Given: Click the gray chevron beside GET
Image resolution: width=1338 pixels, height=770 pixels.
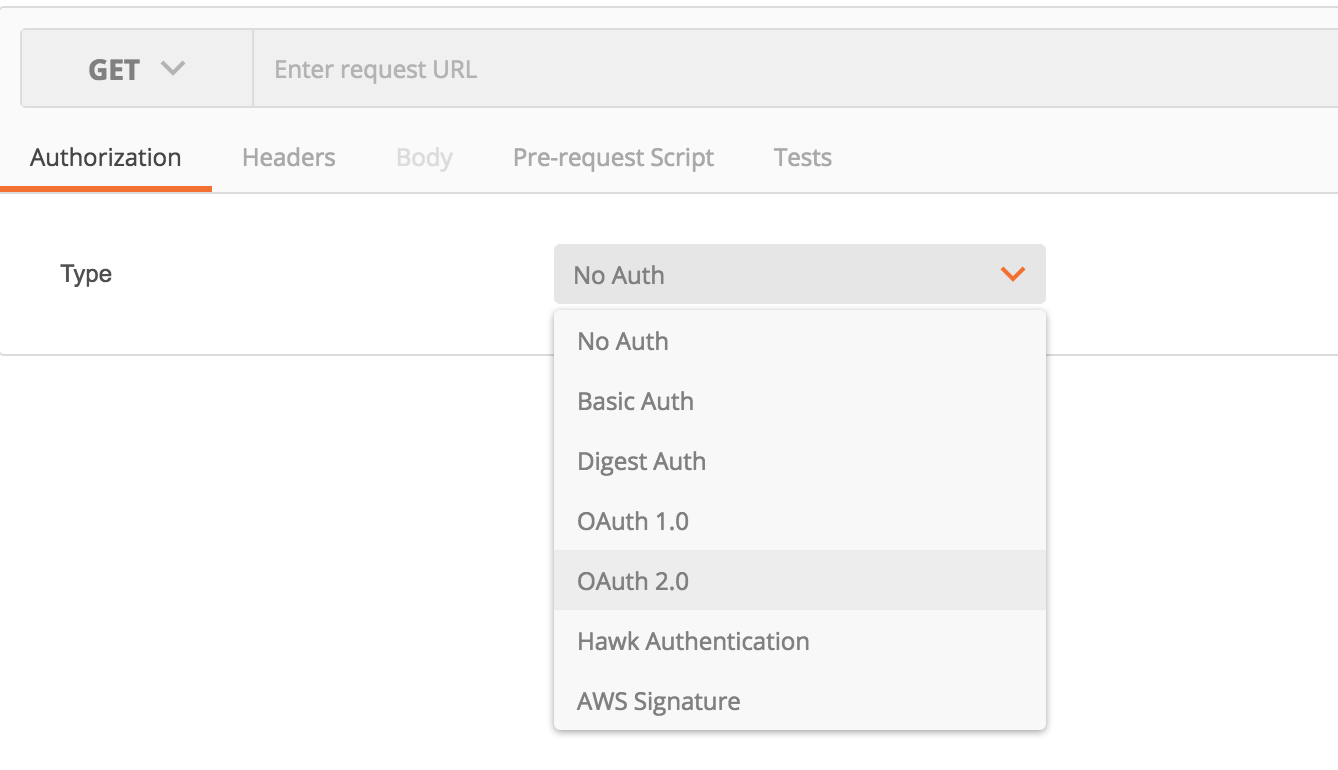Looking at the screenshot, I should point(173,68).
